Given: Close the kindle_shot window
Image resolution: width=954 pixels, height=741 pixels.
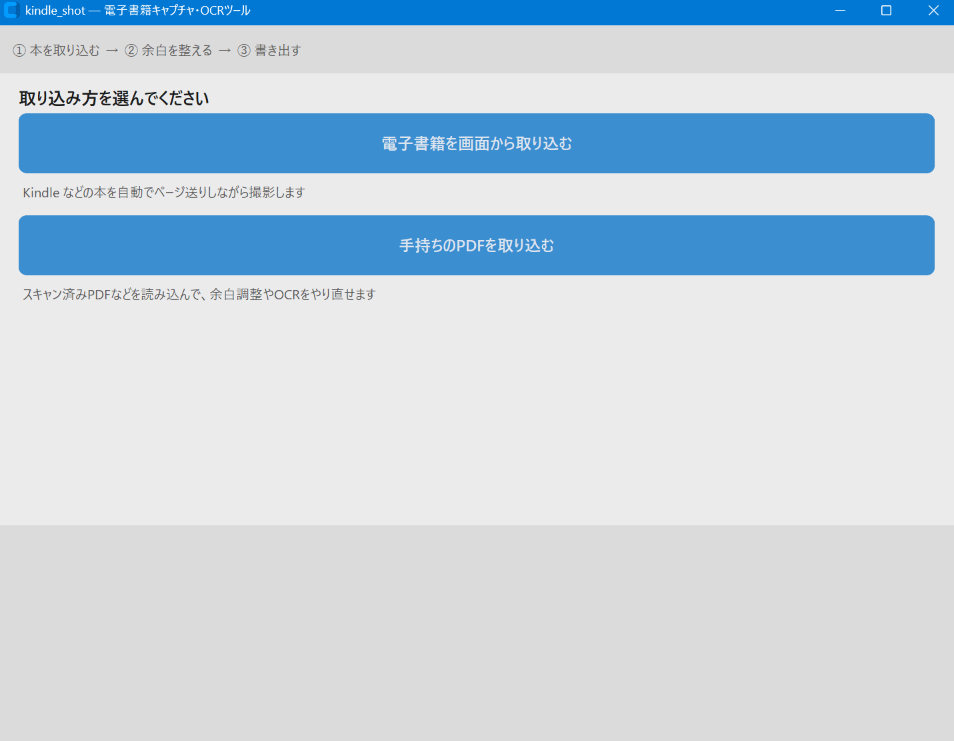Looking at the screenshot, I should [x=933, y=10].
